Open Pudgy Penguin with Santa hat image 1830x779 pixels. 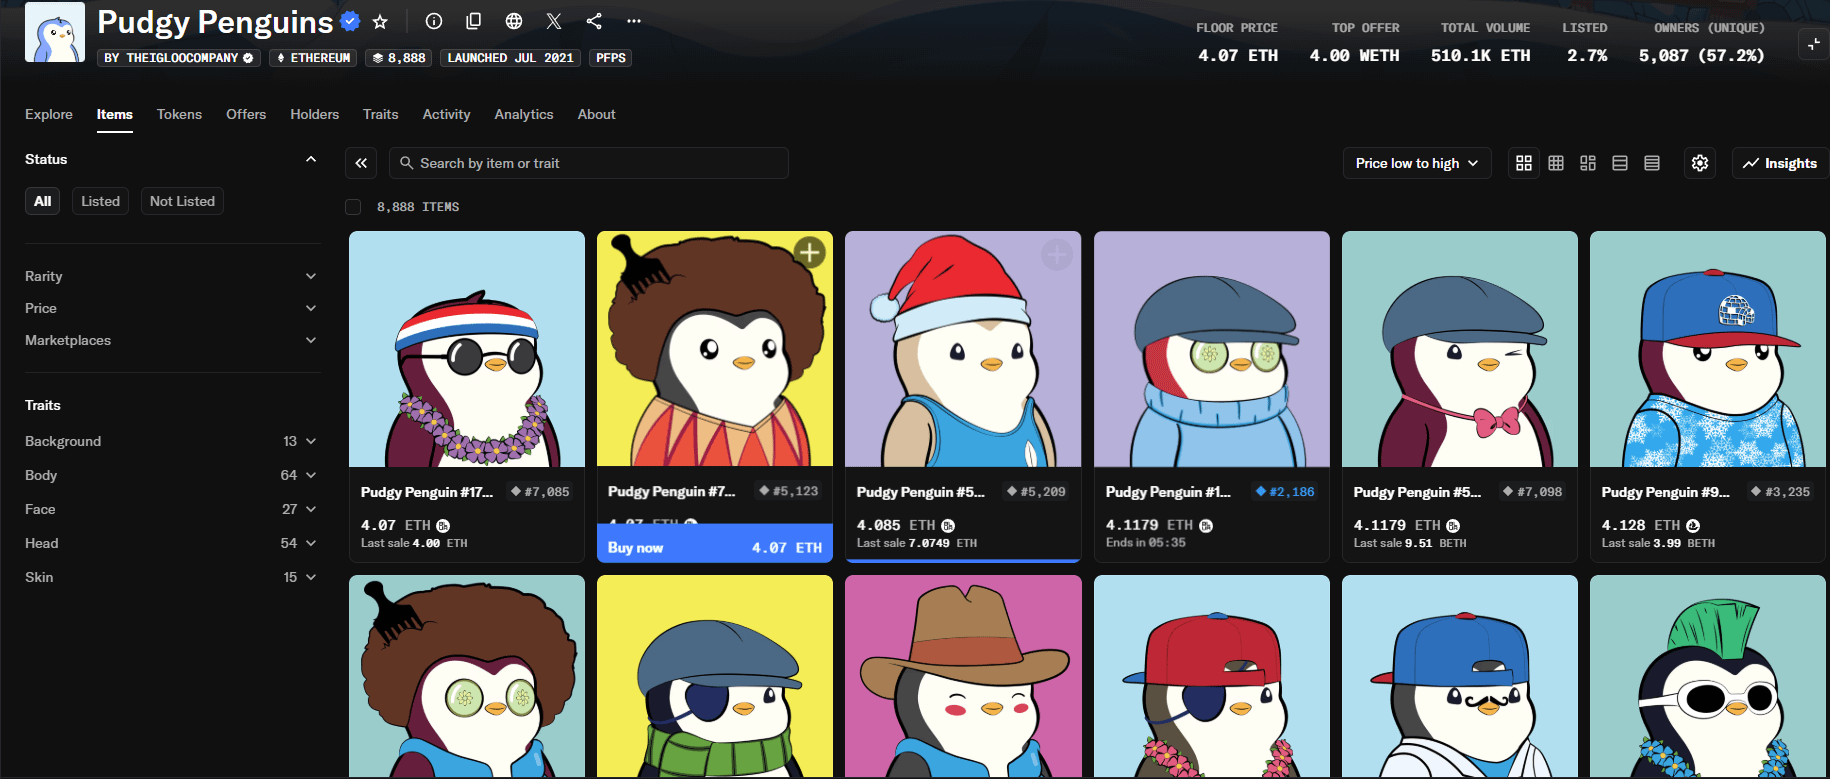pos(963,349)
